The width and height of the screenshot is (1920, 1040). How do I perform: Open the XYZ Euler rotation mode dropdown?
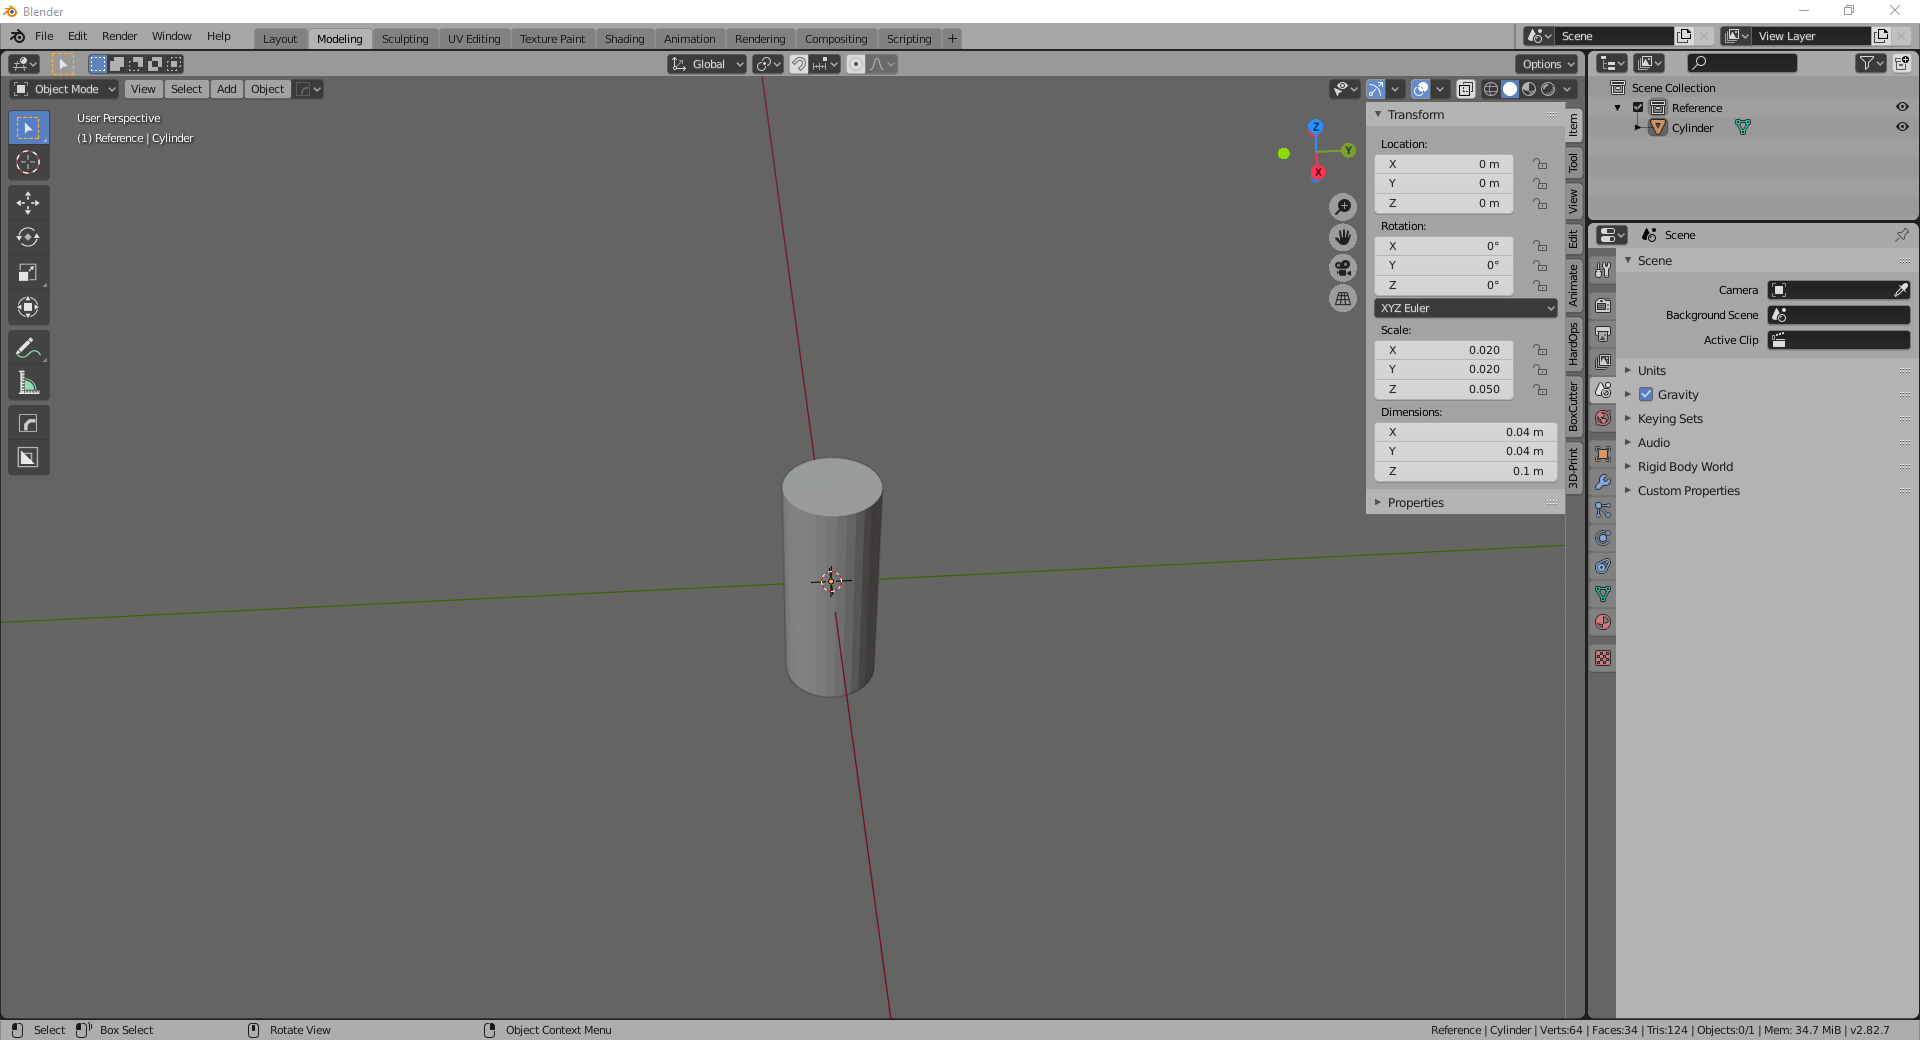[x=1466, y=308]
